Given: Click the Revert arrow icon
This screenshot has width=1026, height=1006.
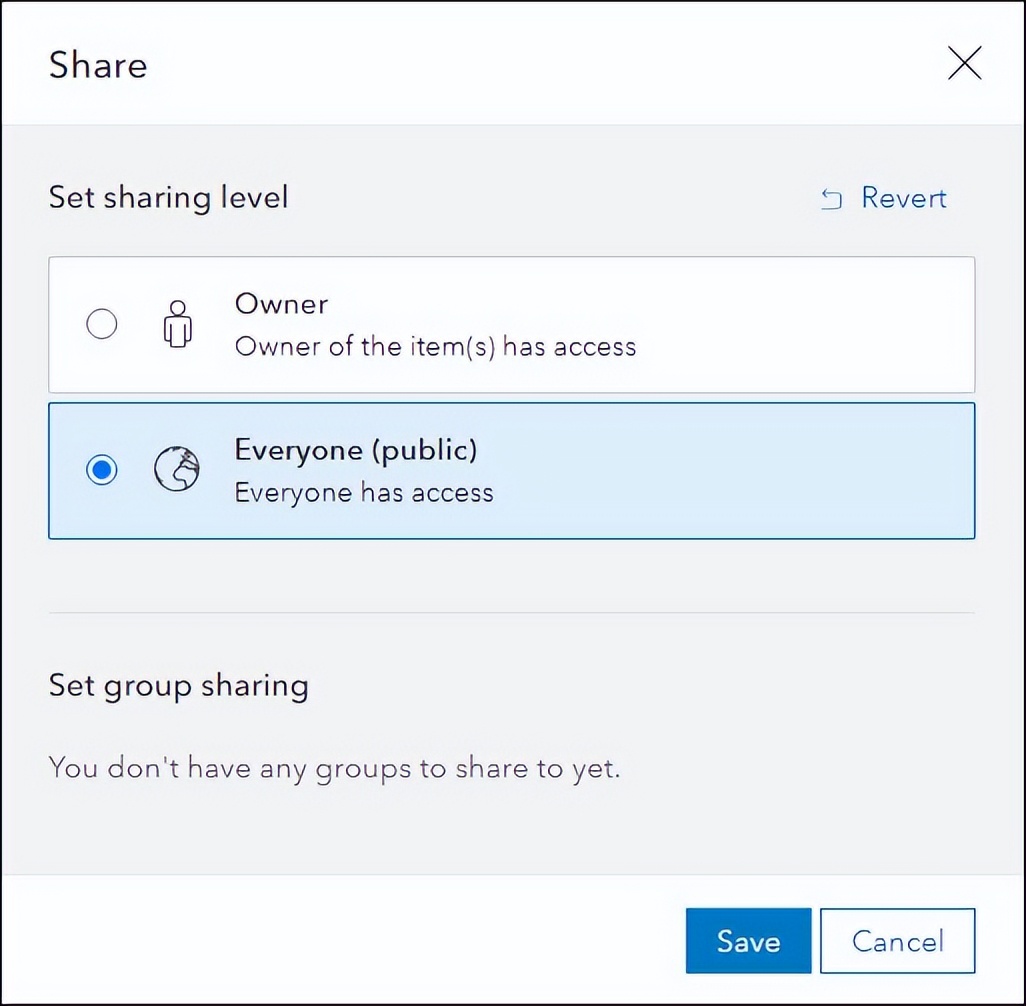Looking at the screenshot, I should pos(831,199).
